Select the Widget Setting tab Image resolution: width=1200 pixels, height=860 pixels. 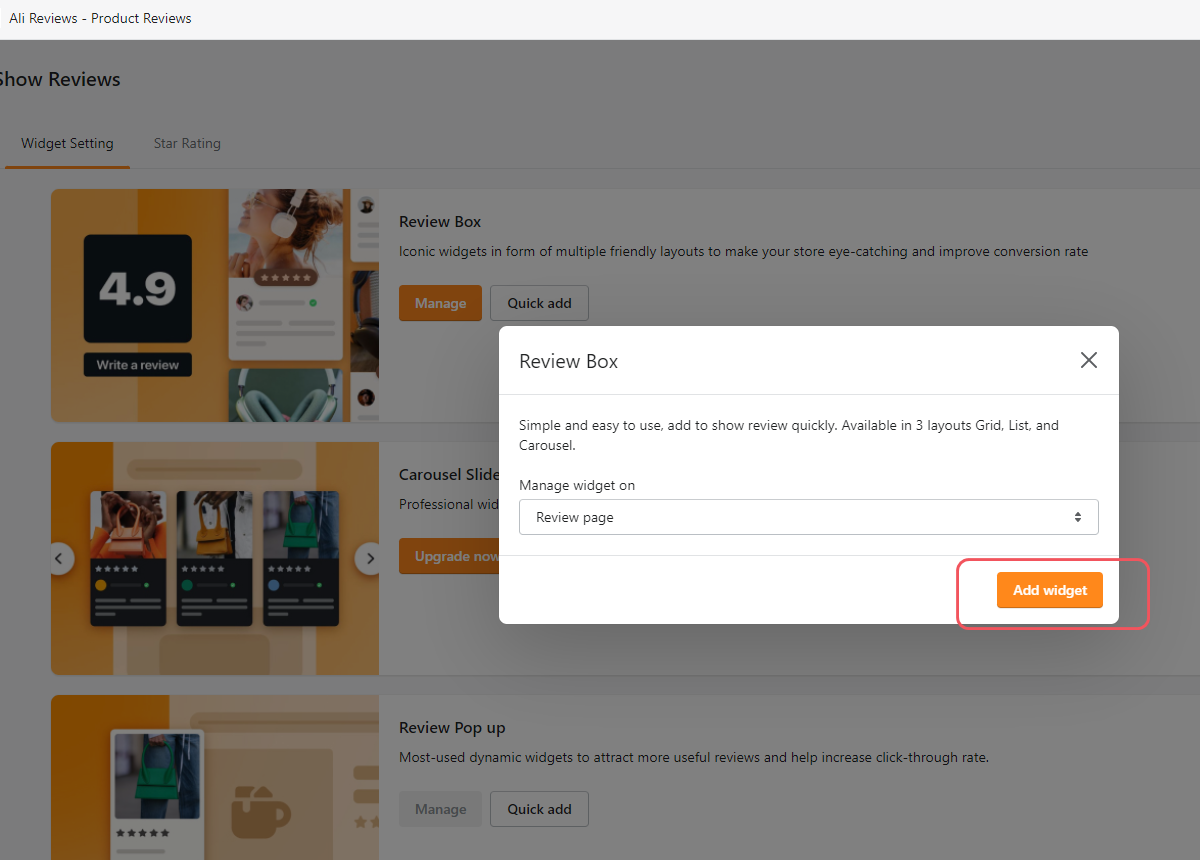point(67,143)
